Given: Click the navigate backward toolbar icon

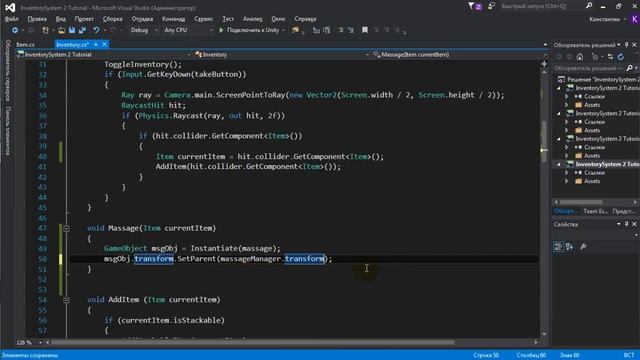Looking at the screenshot, I should point(15,30).
